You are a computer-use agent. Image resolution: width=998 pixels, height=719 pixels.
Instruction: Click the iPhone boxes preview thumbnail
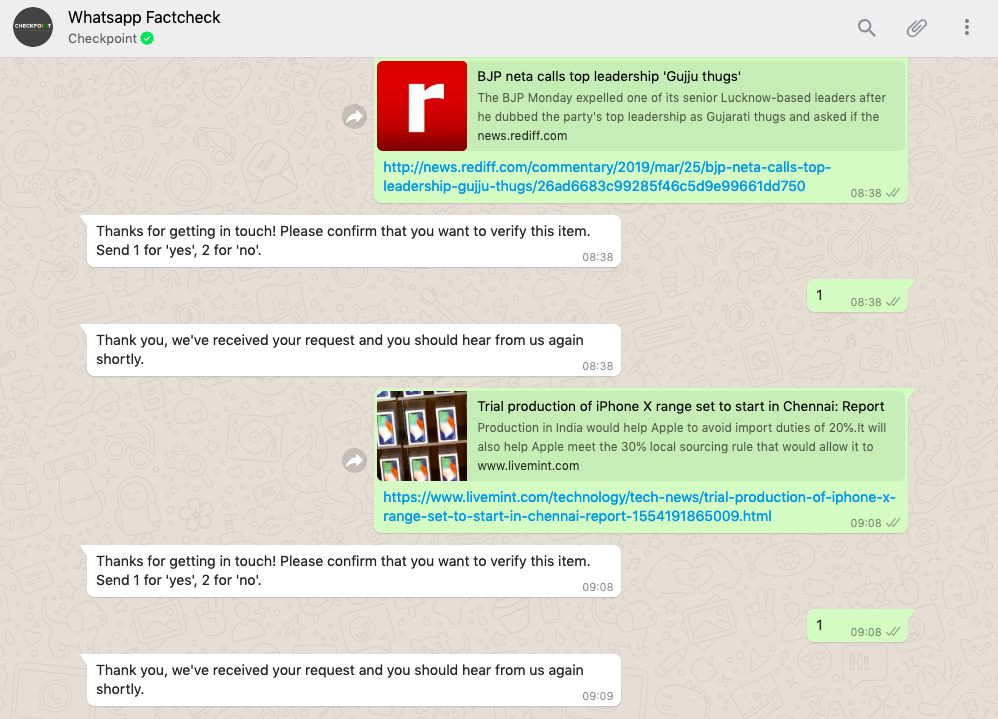click(422, 436)
